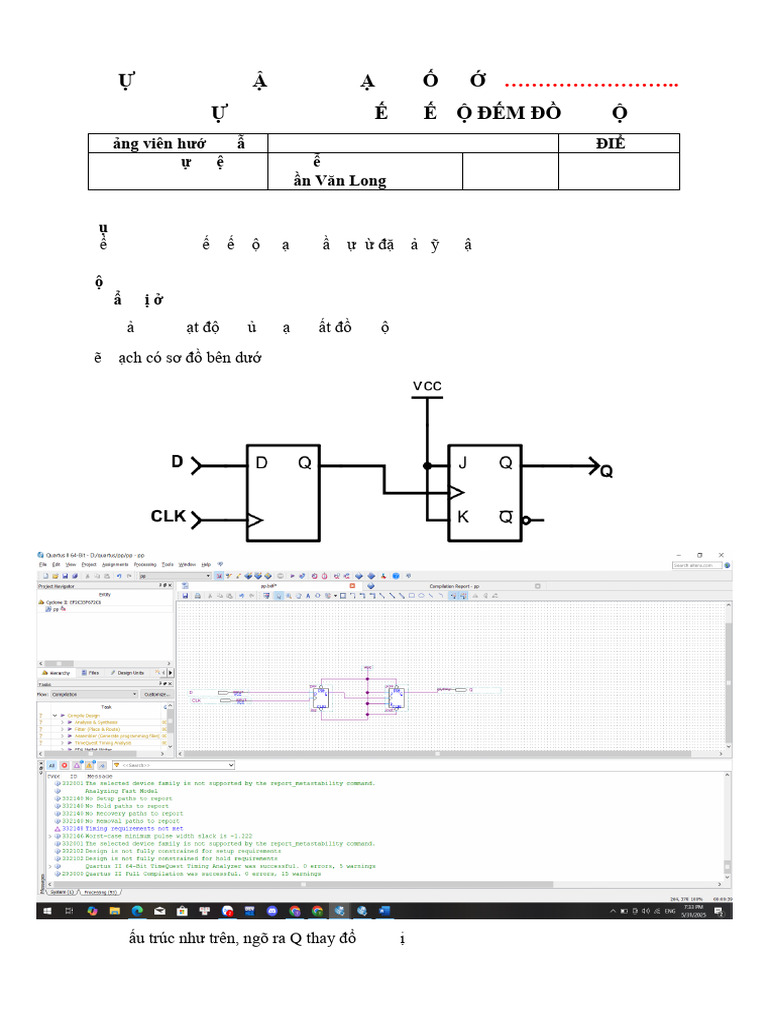The width and height of the screenshot is (768, 1024).
Task: Choose the Orthogonal Node tool
Action: (x=353, y=596)
